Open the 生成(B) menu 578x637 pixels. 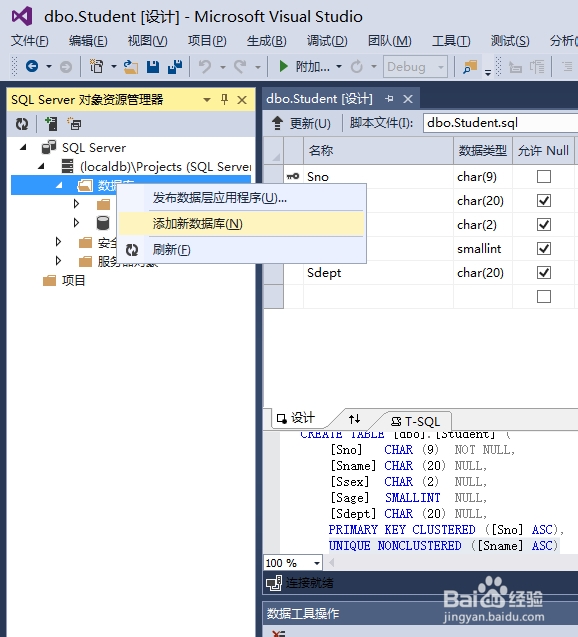point(266,41)
